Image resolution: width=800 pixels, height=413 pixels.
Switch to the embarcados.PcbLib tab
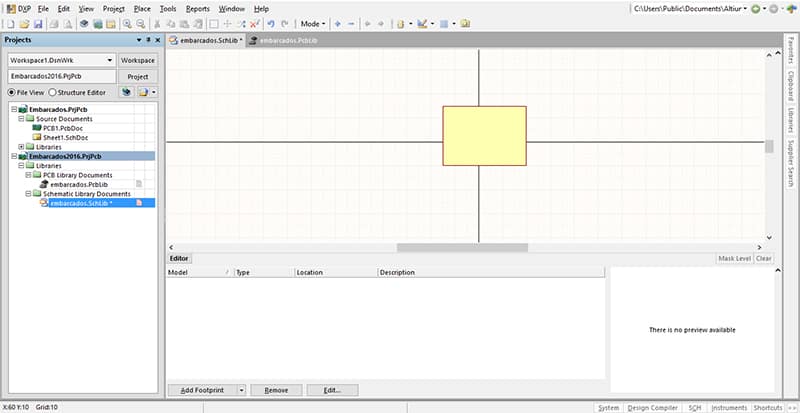coord(284,40)
